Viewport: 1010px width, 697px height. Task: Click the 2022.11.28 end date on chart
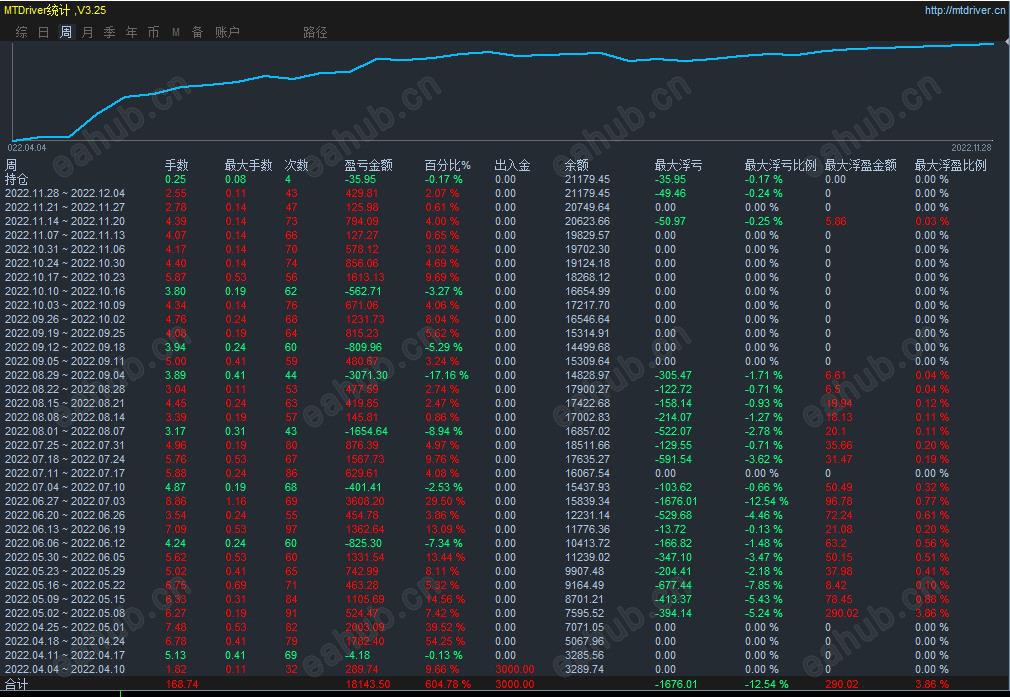tap(971, 148)
